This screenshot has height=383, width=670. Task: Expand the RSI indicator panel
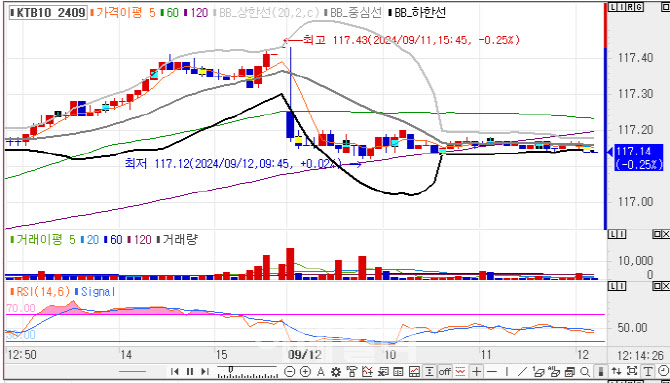(x=656, y=286)
